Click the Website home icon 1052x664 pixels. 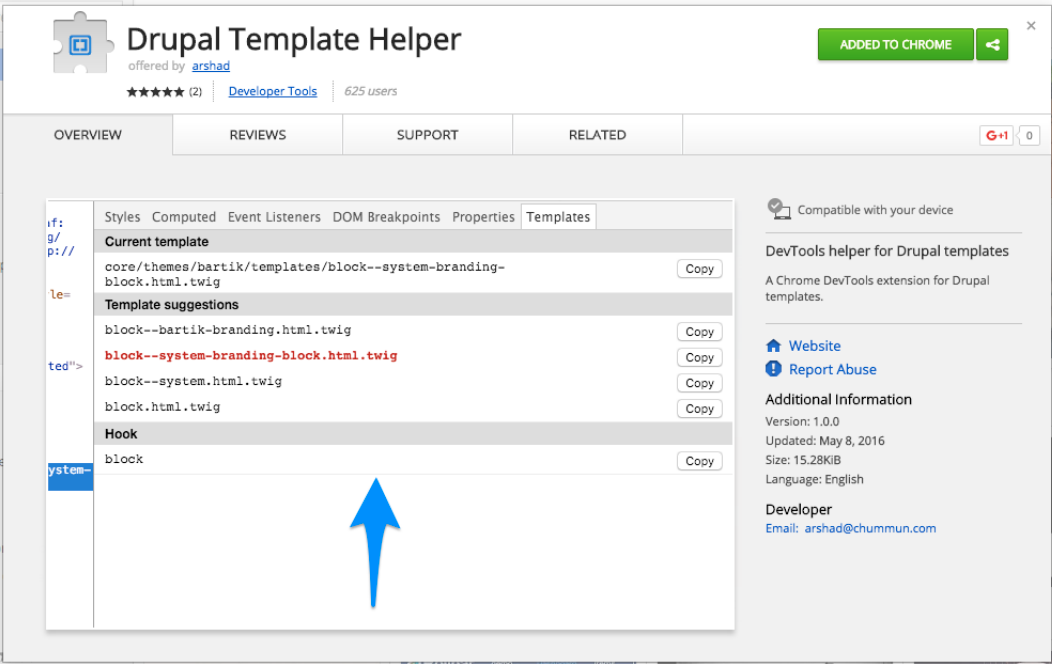click(x=774, y=345)
